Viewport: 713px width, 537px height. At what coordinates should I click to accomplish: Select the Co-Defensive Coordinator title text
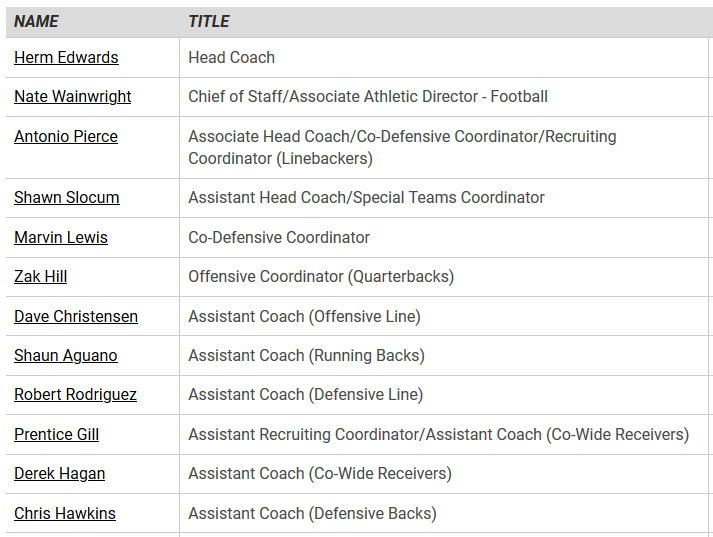(279, 238)
